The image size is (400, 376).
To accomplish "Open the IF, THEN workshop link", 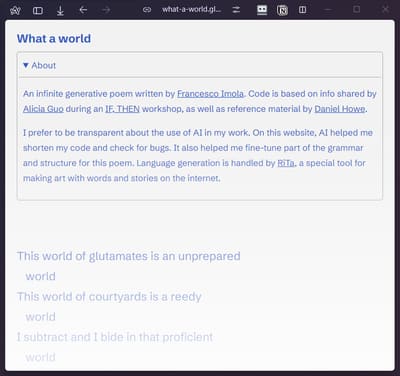I will 122,109.
